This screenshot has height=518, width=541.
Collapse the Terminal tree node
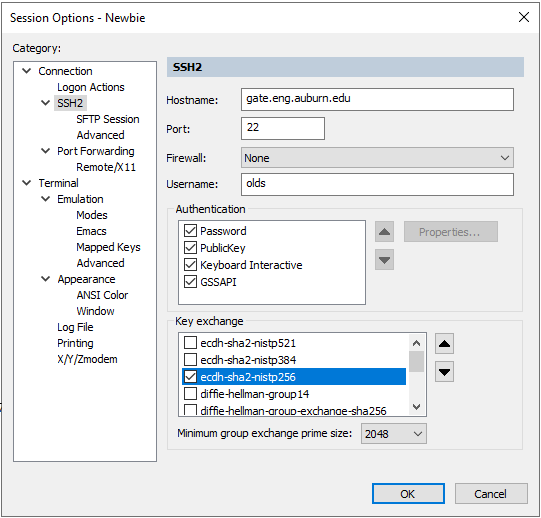pyautogui.click(x=27, y=183)
